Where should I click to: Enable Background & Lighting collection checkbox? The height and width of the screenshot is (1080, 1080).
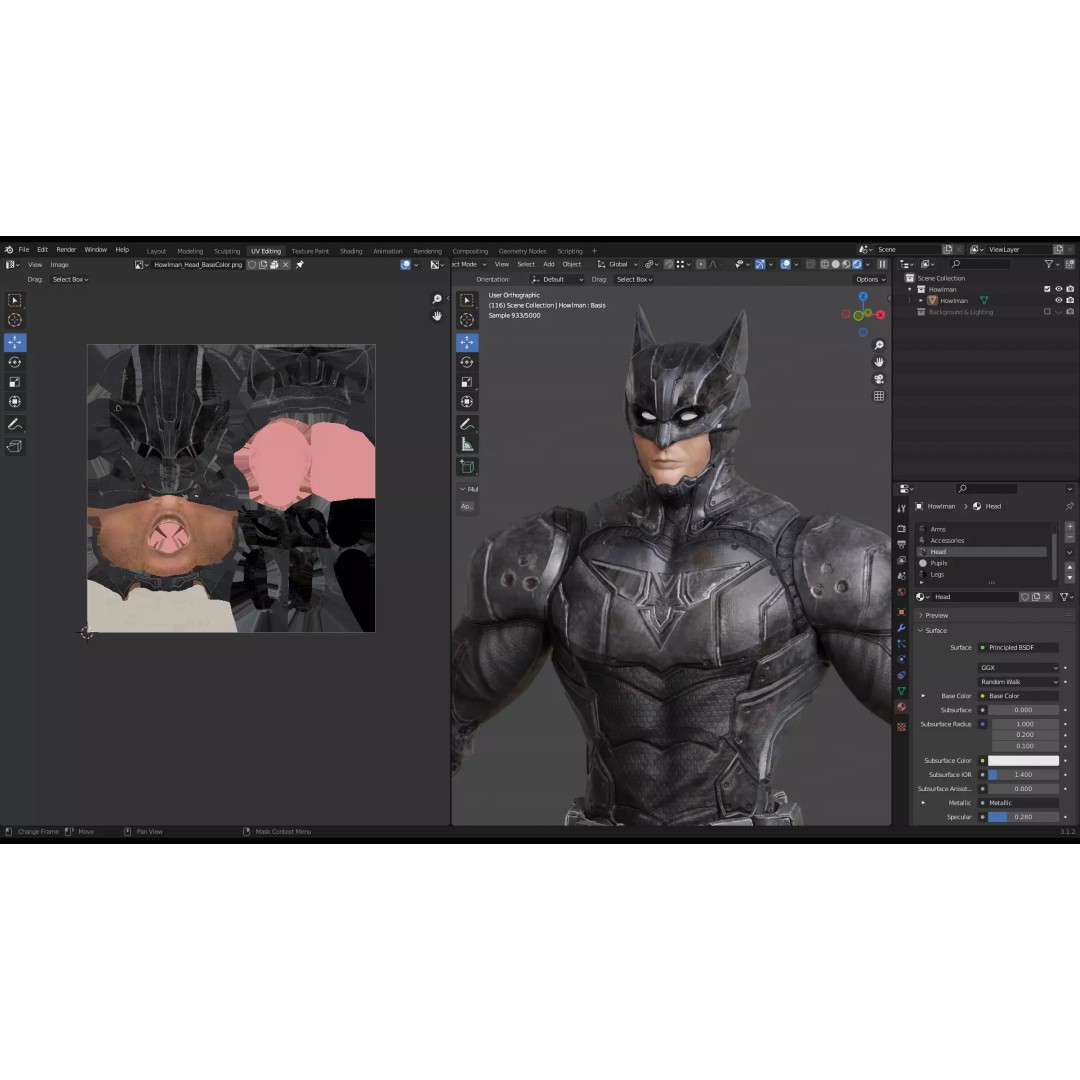coord(1047,312)
